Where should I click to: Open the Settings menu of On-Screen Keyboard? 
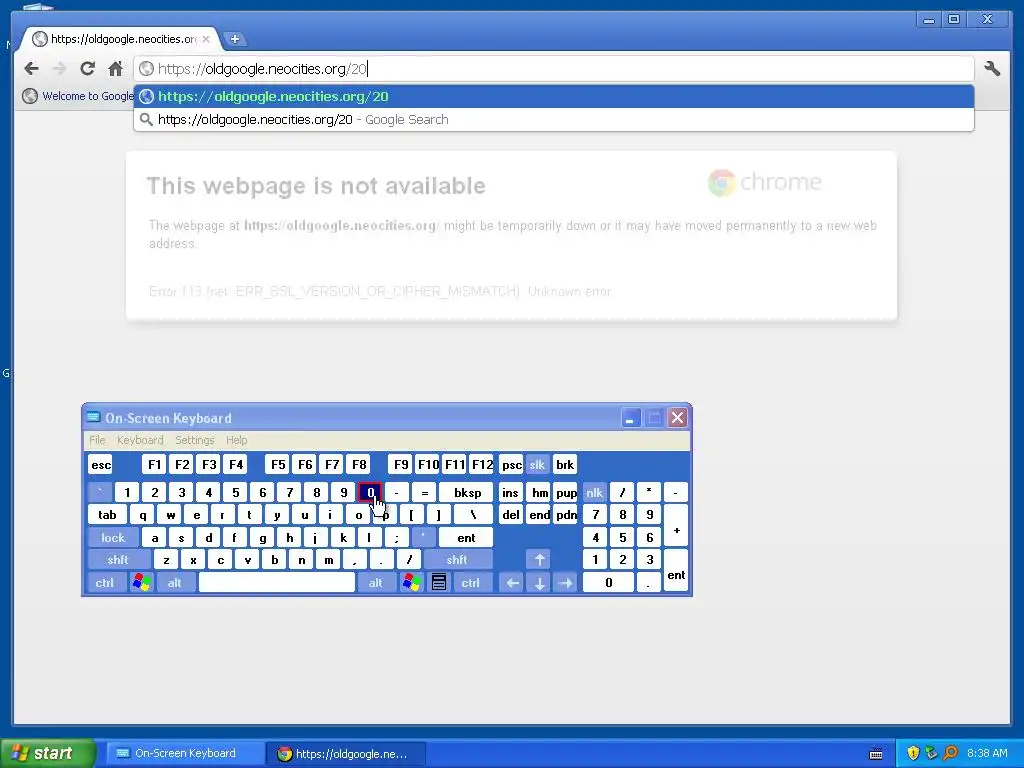tap(195, 440)
